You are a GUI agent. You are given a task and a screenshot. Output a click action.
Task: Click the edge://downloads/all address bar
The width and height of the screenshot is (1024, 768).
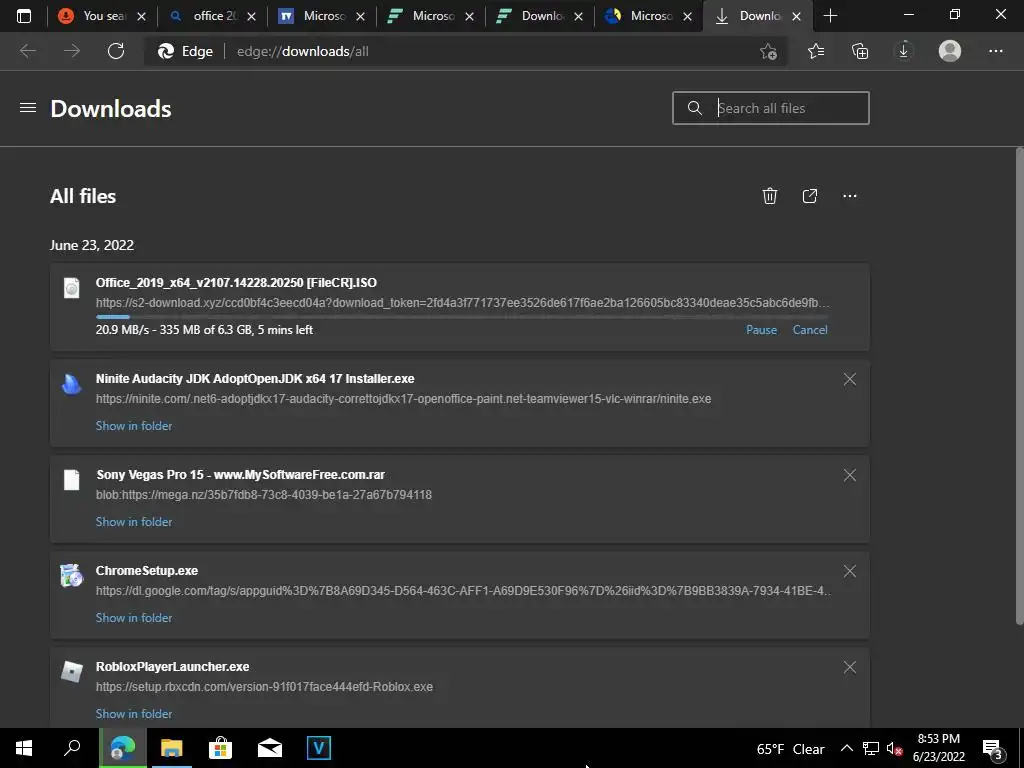click(x=465, y=51)
